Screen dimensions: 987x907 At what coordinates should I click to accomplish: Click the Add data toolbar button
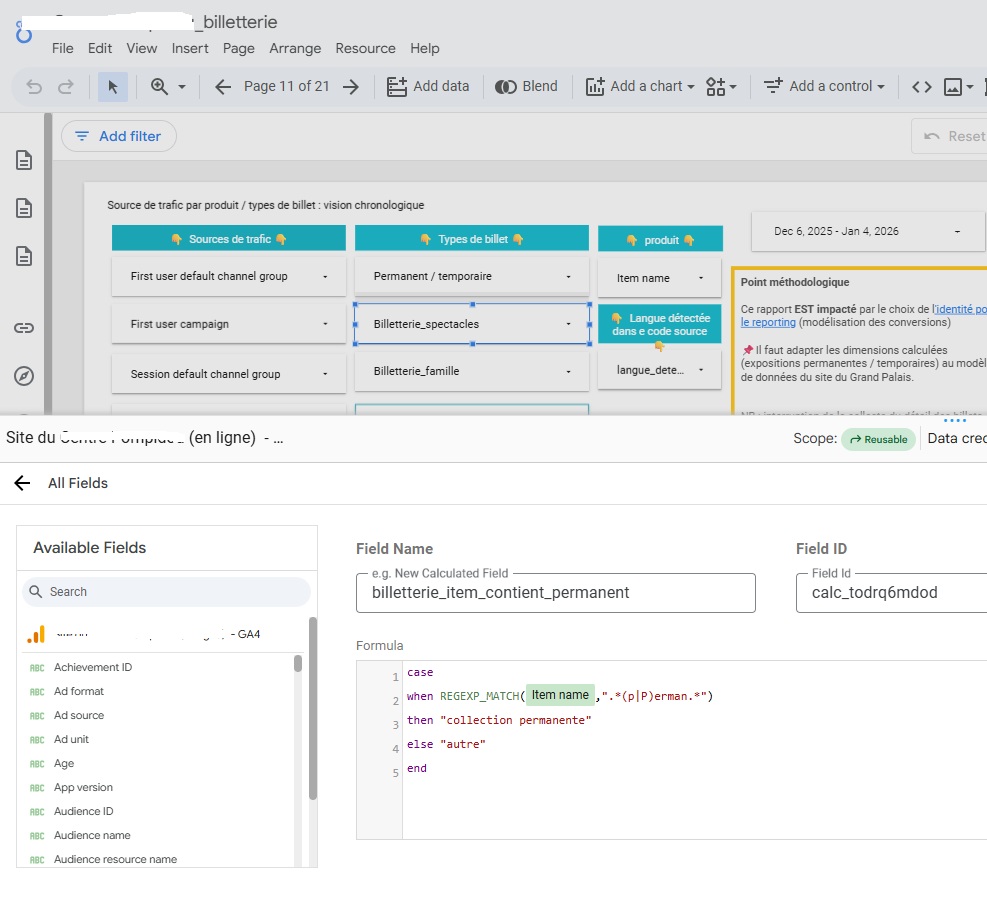(428, 87)
